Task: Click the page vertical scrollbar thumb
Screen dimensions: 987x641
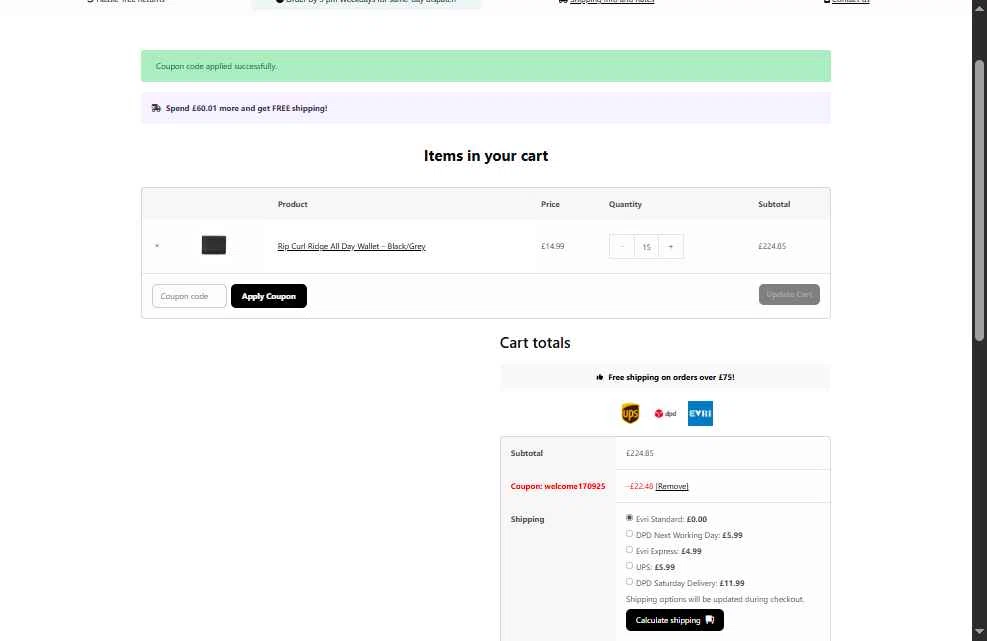Action: click(x=979, y=200)
